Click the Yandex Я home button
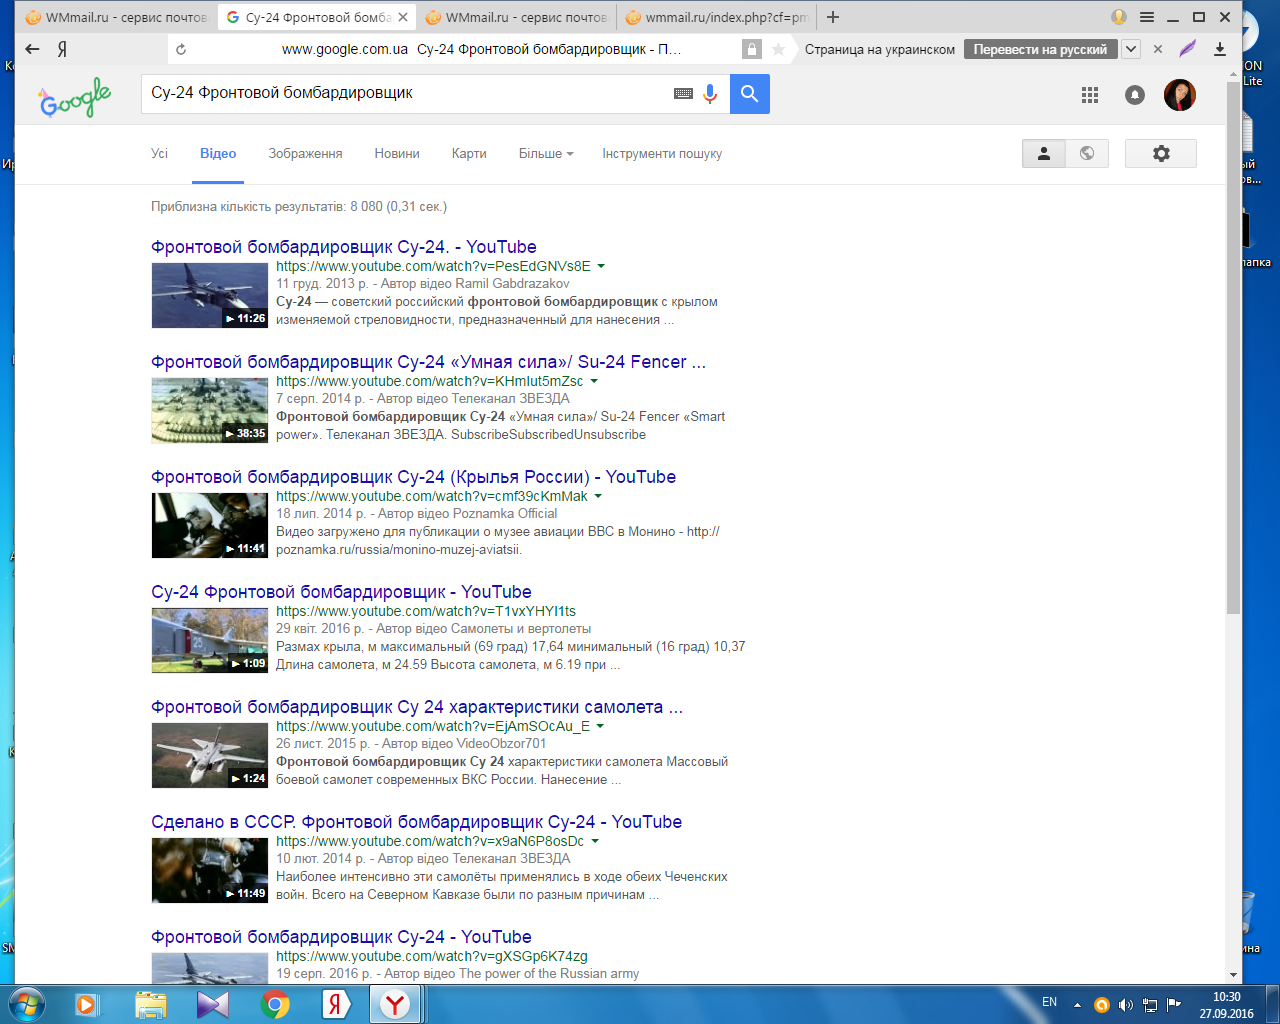 [x=62, y=49]
